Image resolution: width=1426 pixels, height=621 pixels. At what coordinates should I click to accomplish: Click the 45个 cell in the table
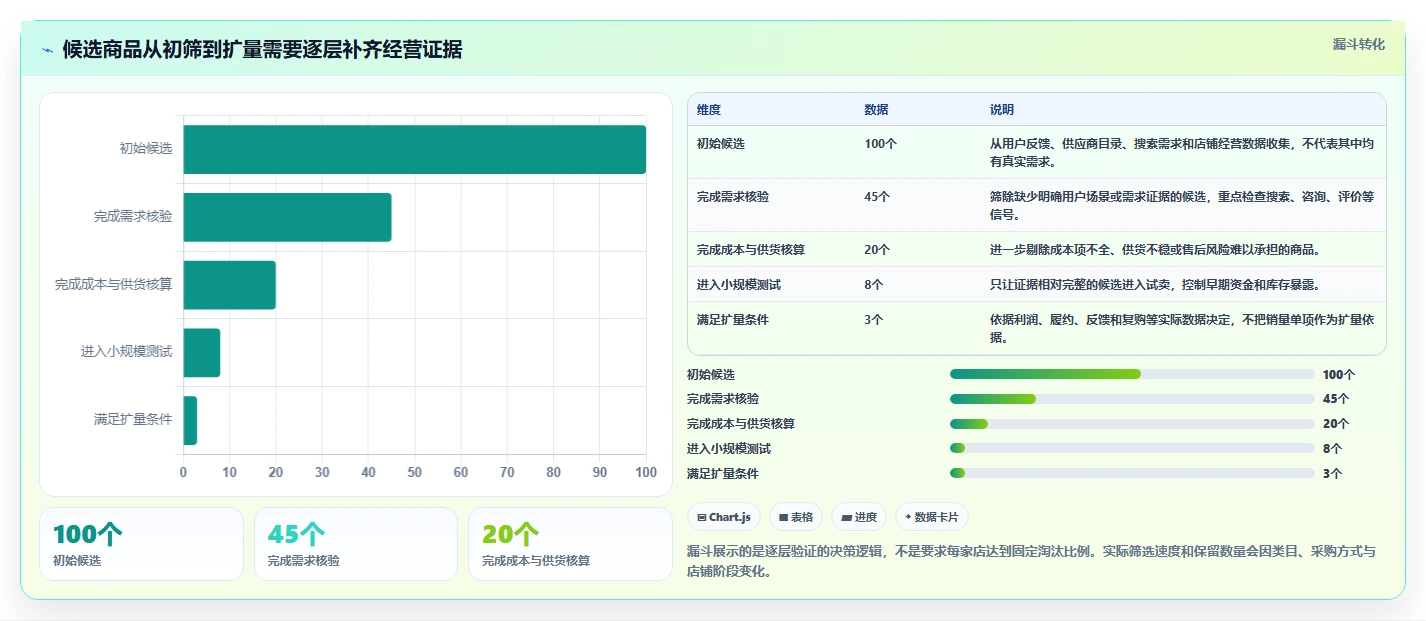click(x=877, y=197)
